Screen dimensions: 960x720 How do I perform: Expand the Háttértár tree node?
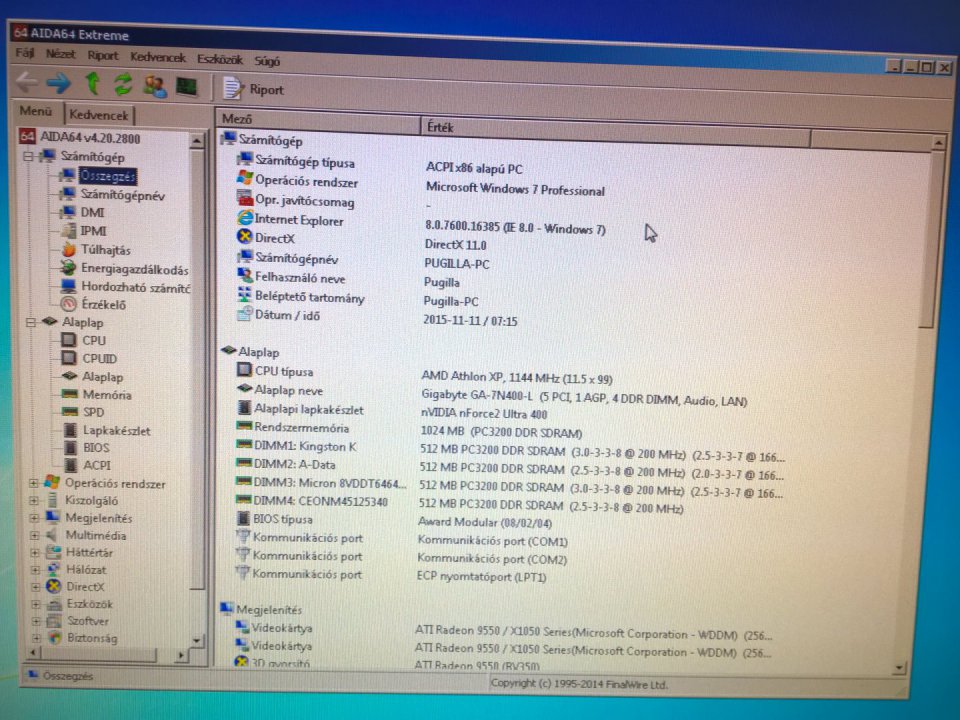click(35, 552)
